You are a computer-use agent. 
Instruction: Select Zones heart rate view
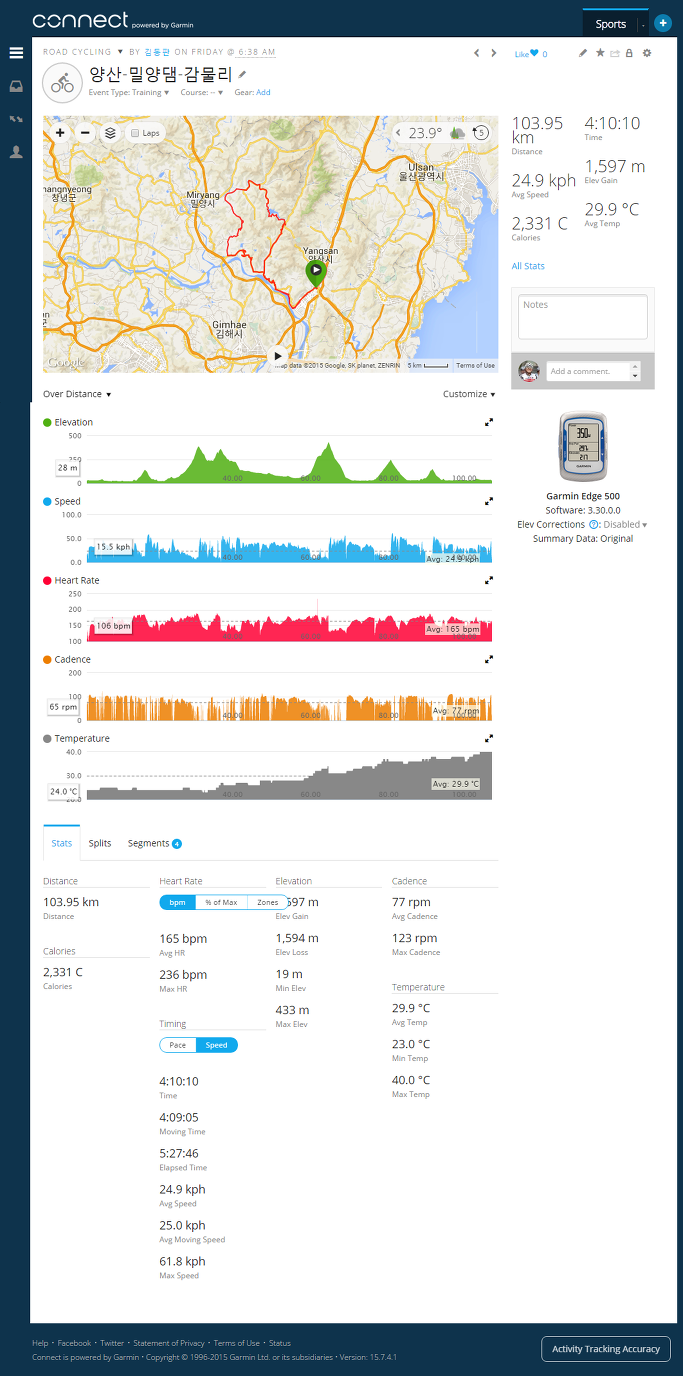[267, 902]
